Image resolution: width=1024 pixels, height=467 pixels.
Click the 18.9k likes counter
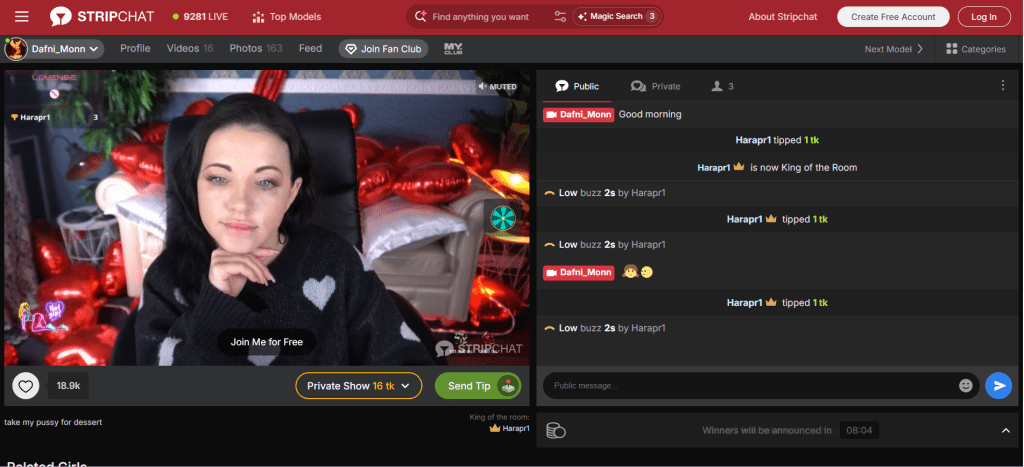(x=68, y=386)
